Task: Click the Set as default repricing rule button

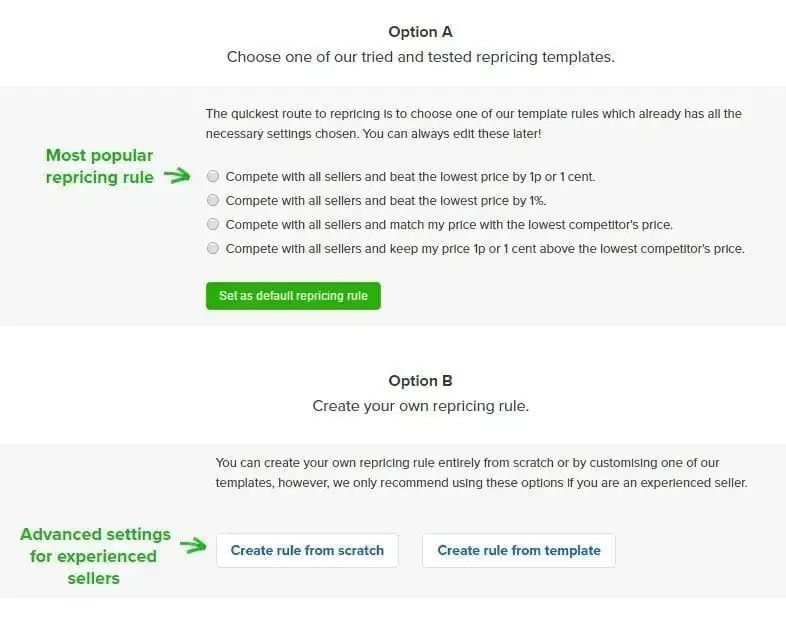Action: pos(293,296)
